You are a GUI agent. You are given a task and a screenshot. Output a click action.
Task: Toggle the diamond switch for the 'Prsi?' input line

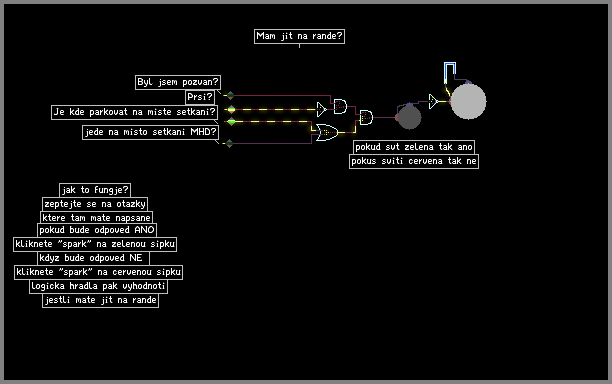click(x=231, y=109)
